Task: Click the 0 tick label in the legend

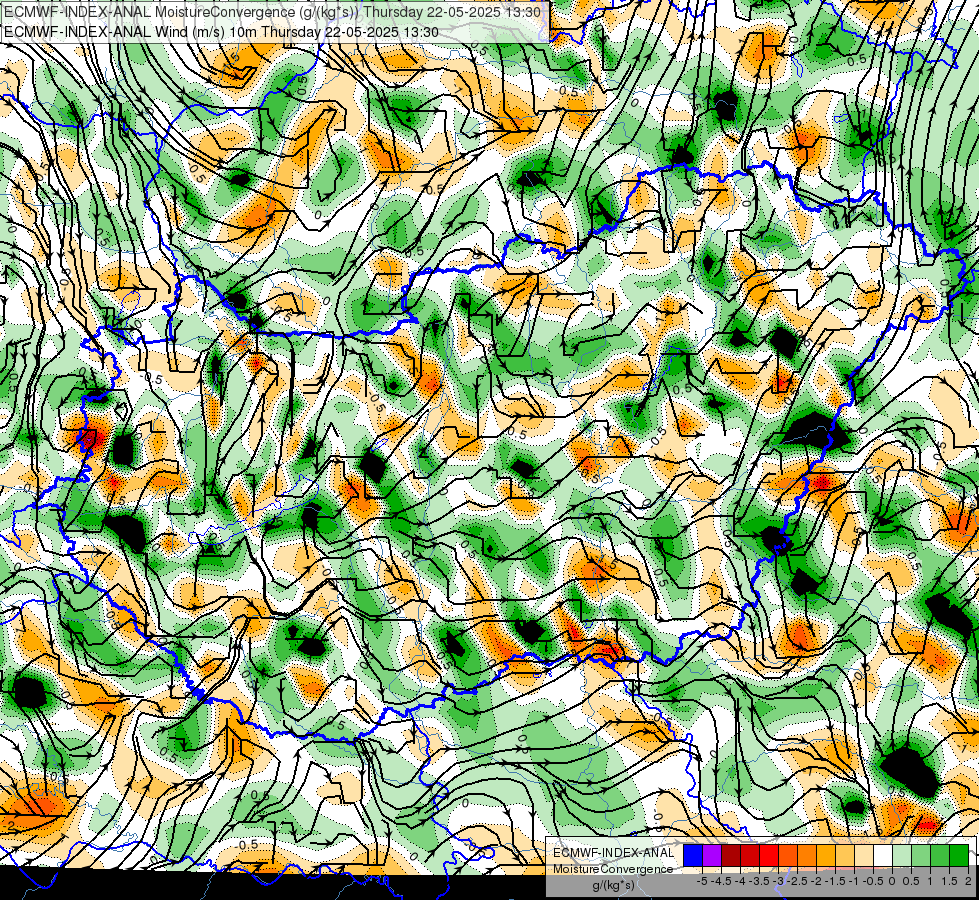Action: tap(892, 881)
